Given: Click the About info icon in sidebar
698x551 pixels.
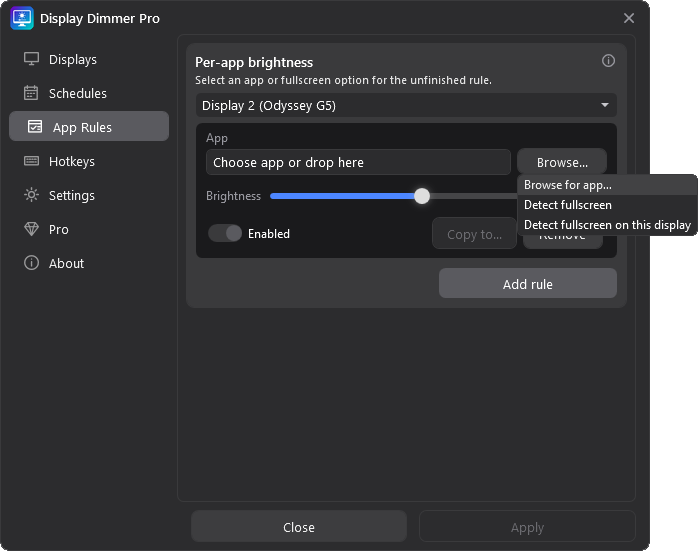Looking at the screenshot, I should pyautogui.click(x=31, y=263).
